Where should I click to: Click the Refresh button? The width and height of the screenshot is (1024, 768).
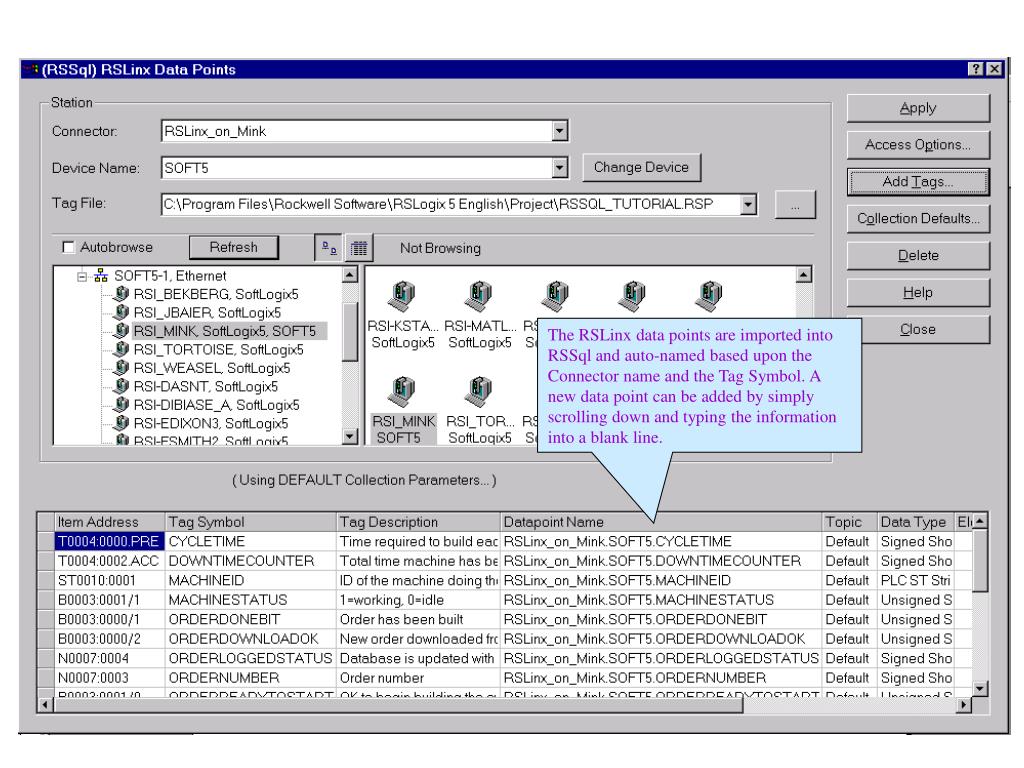click(234, 247)
